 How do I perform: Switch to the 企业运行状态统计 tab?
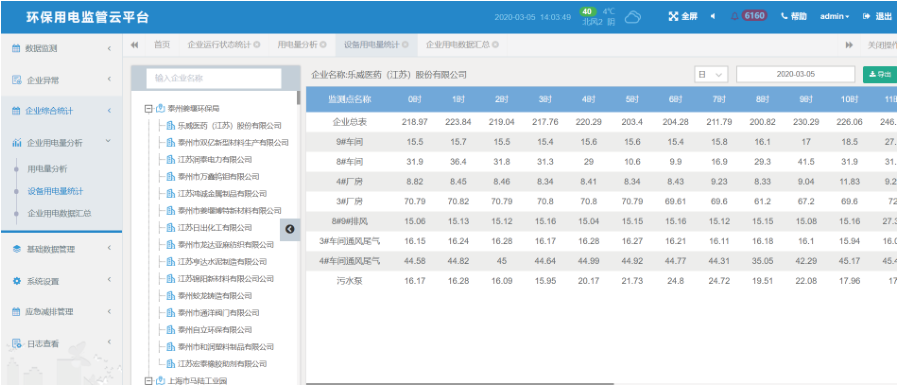219,45
